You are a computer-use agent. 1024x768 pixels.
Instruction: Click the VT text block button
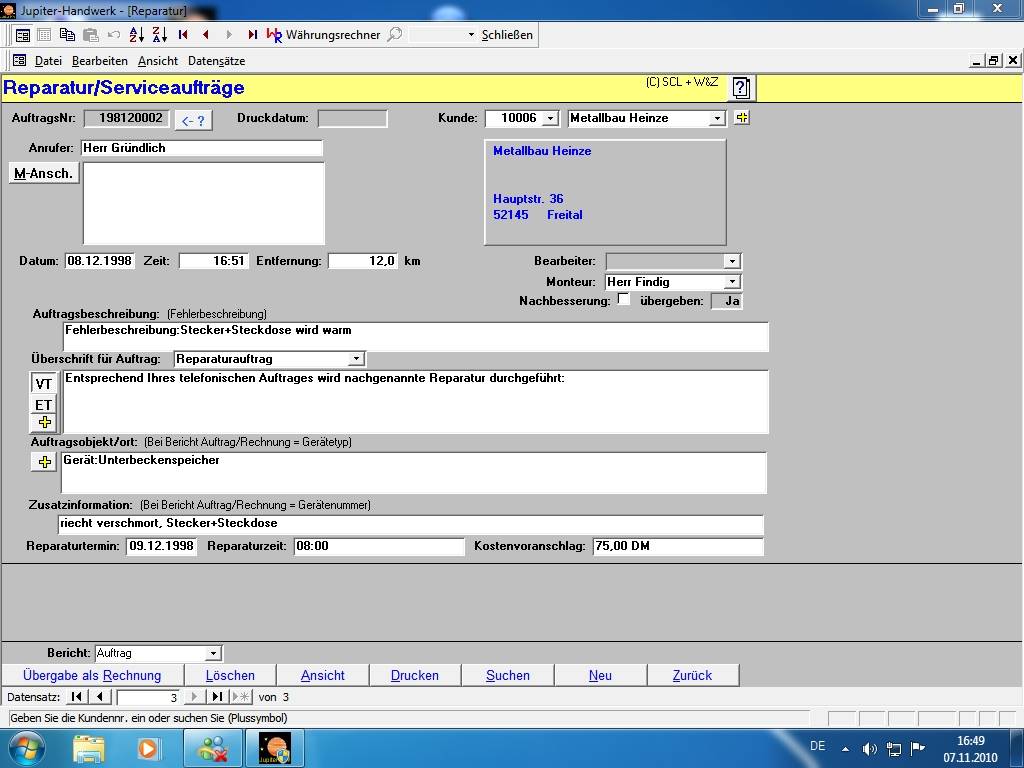43,384
